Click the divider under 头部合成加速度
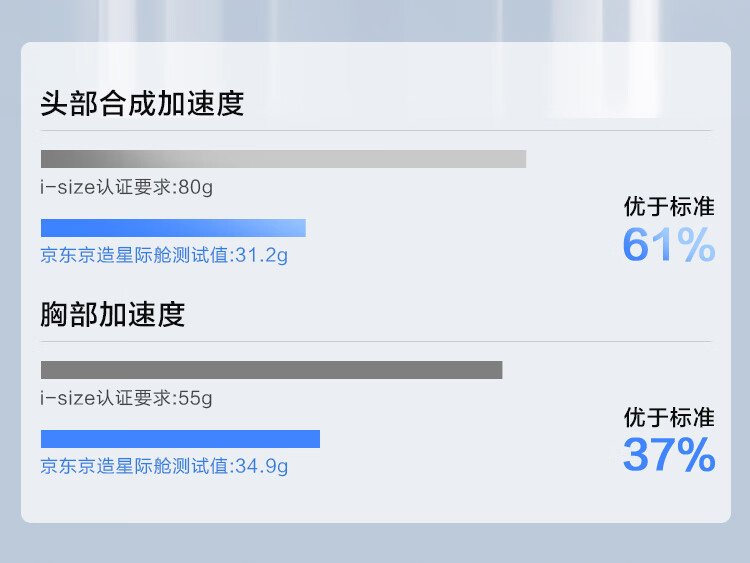This screenshot has width=750, height=563. pyautogui.click(x=376, y=130)
